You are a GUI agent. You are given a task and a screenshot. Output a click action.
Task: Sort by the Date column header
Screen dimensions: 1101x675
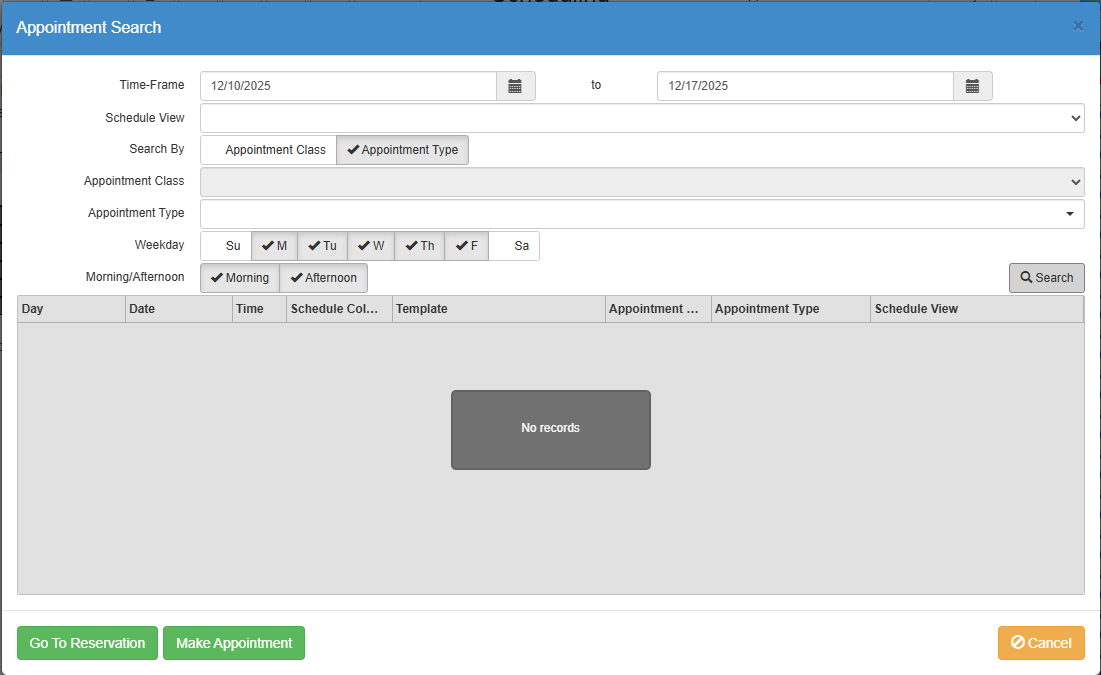coord(178,309)
